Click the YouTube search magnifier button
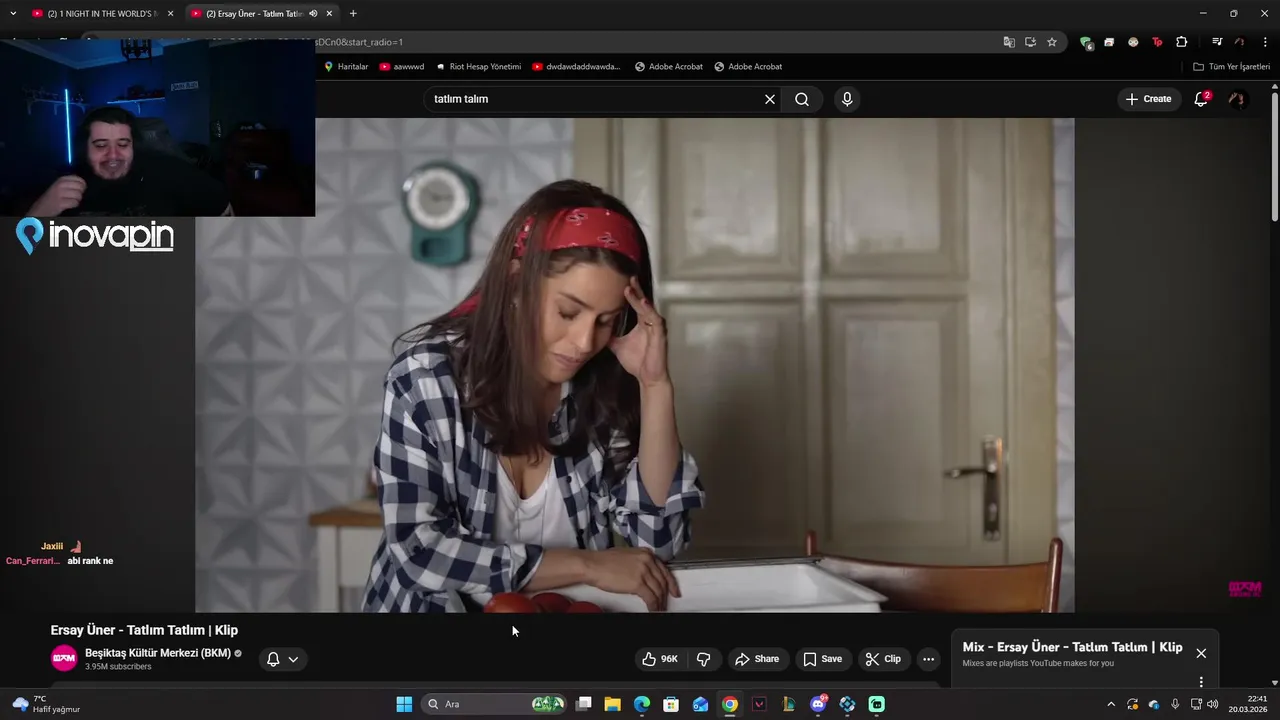 pyautogui.click(x=802, y=99)
